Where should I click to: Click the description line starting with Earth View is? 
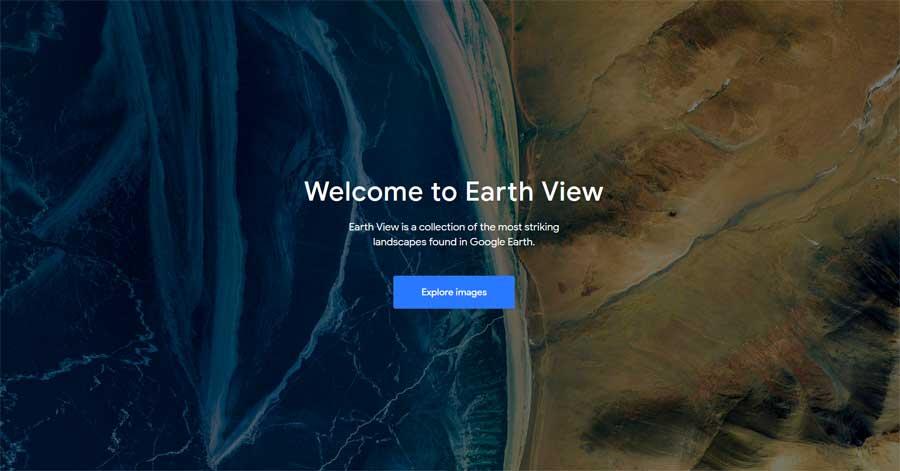pyautogui.click(x=453, y=227)
